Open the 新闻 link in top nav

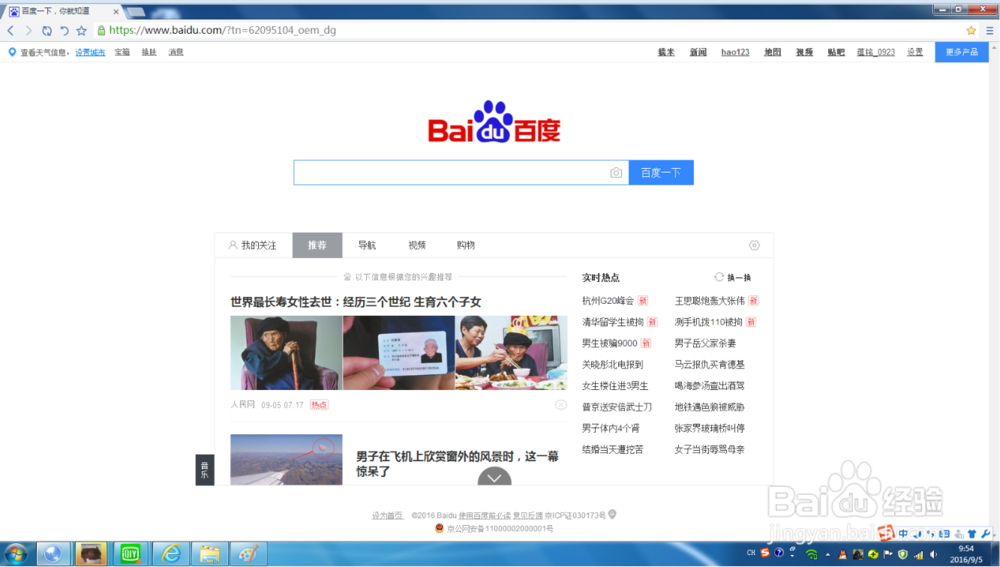(698, 52)
